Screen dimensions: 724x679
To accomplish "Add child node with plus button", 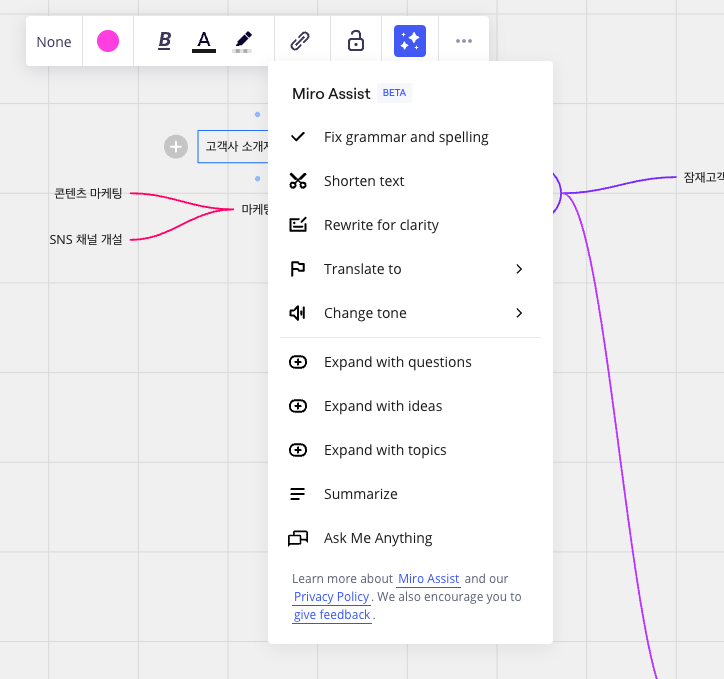I will point(176,147).
